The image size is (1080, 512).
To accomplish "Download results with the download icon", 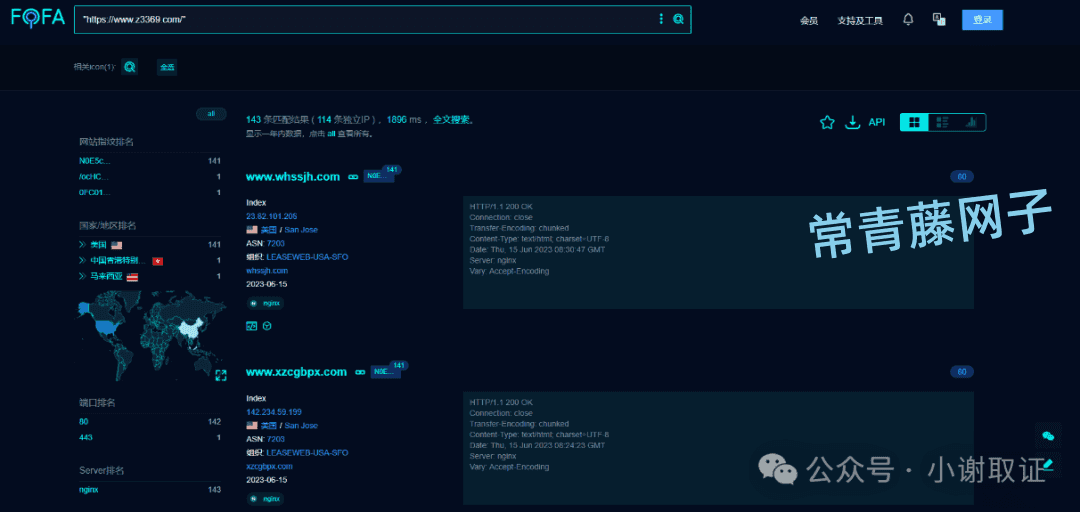I will tap(853, 123).
